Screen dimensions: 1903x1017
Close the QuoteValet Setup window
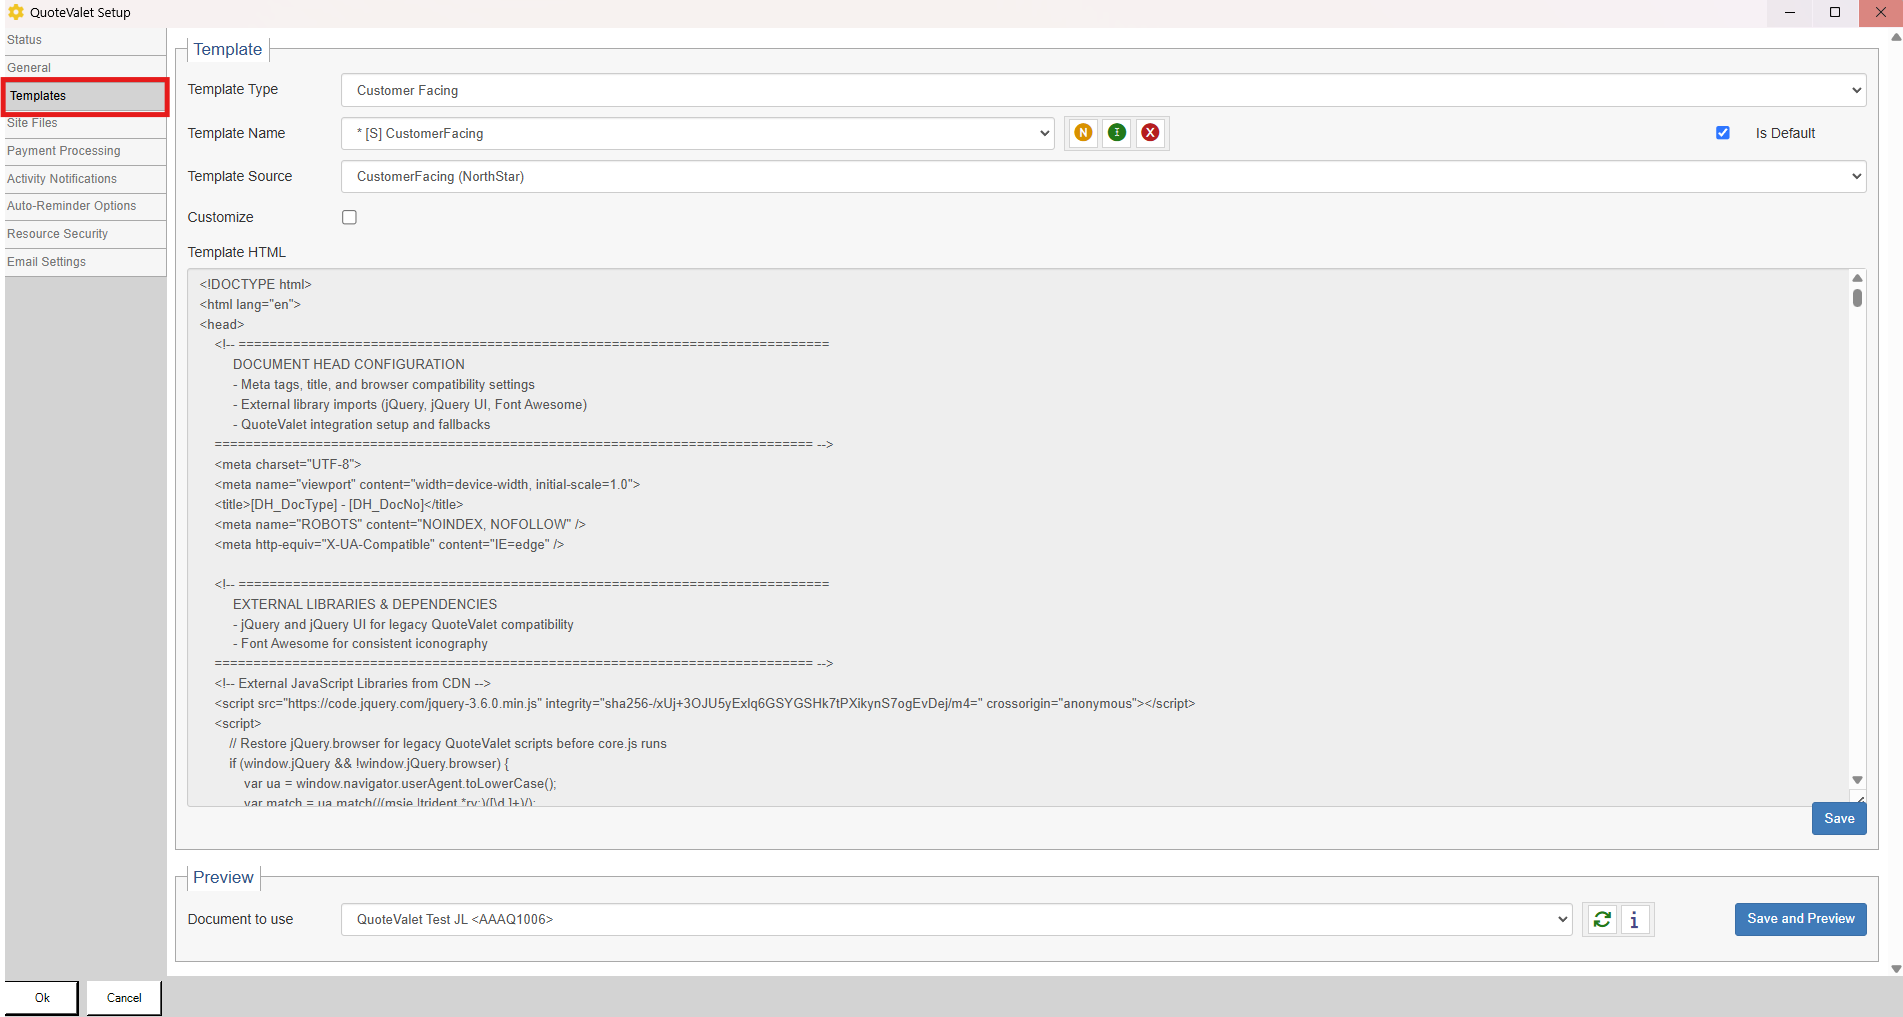click(x=1880, y=12)
